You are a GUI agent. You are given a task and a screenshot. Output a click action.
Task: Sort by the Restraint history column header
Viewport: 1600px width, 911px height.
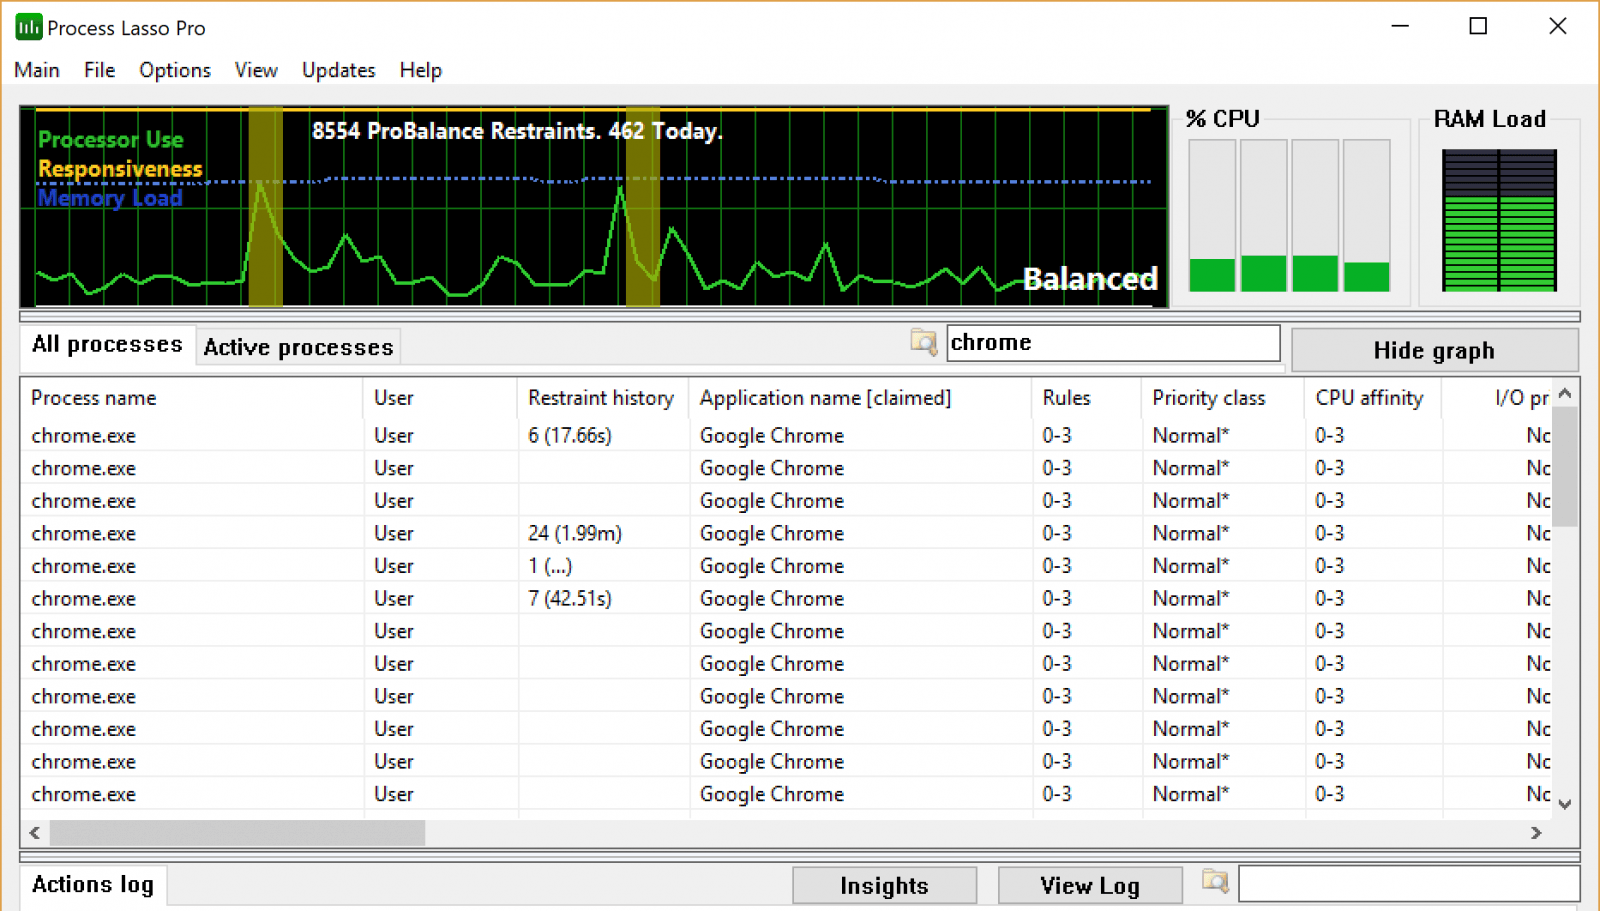[600, 398]
